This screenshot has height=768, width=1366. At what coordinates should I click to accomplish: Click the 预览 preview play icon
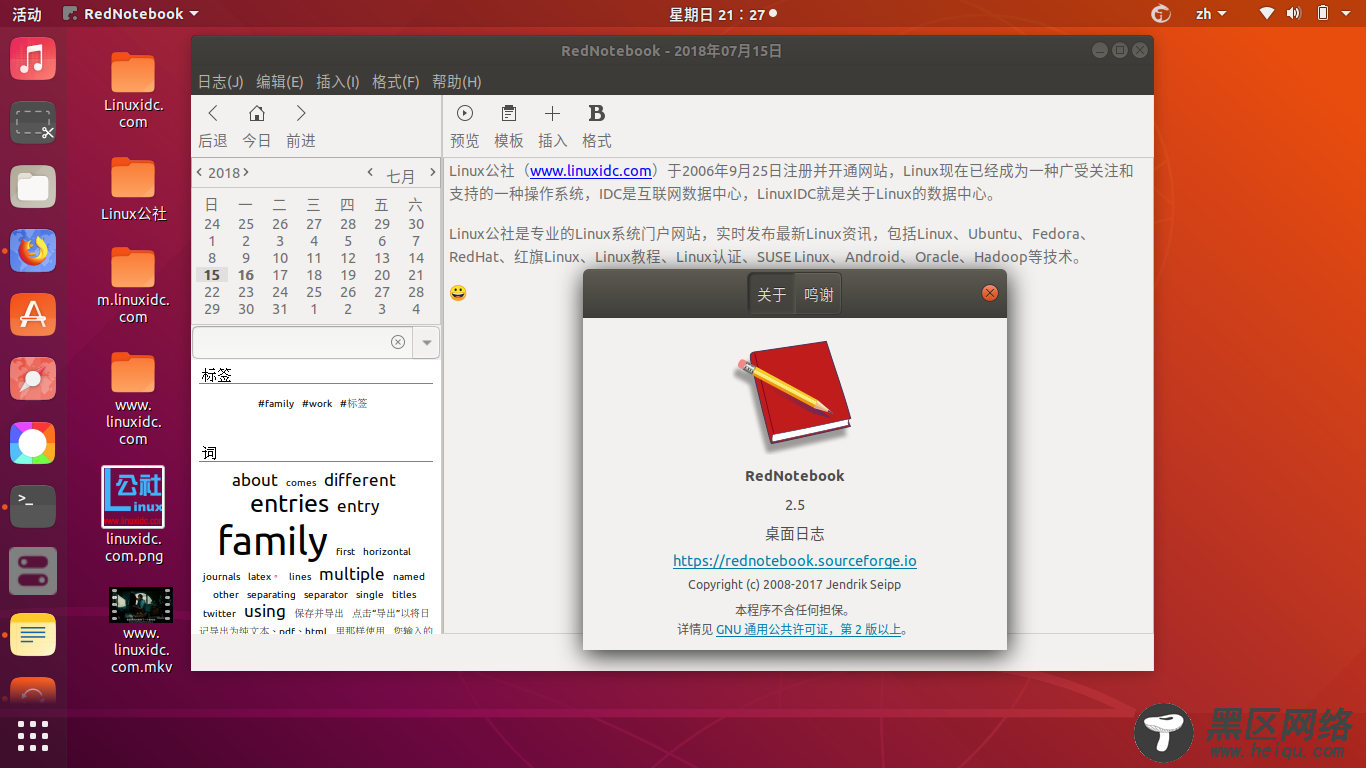[465, 113]
